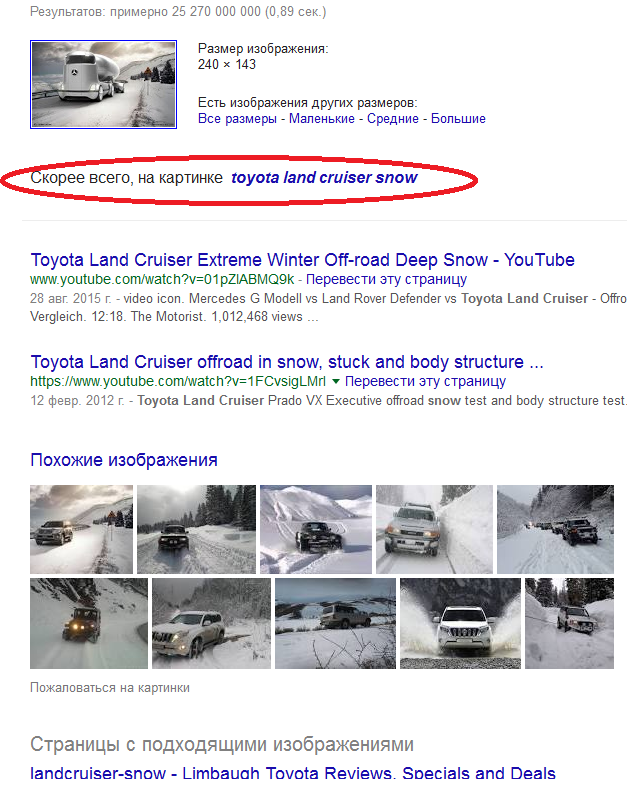Select 'Маленькие' image size link

pos(322,119)
